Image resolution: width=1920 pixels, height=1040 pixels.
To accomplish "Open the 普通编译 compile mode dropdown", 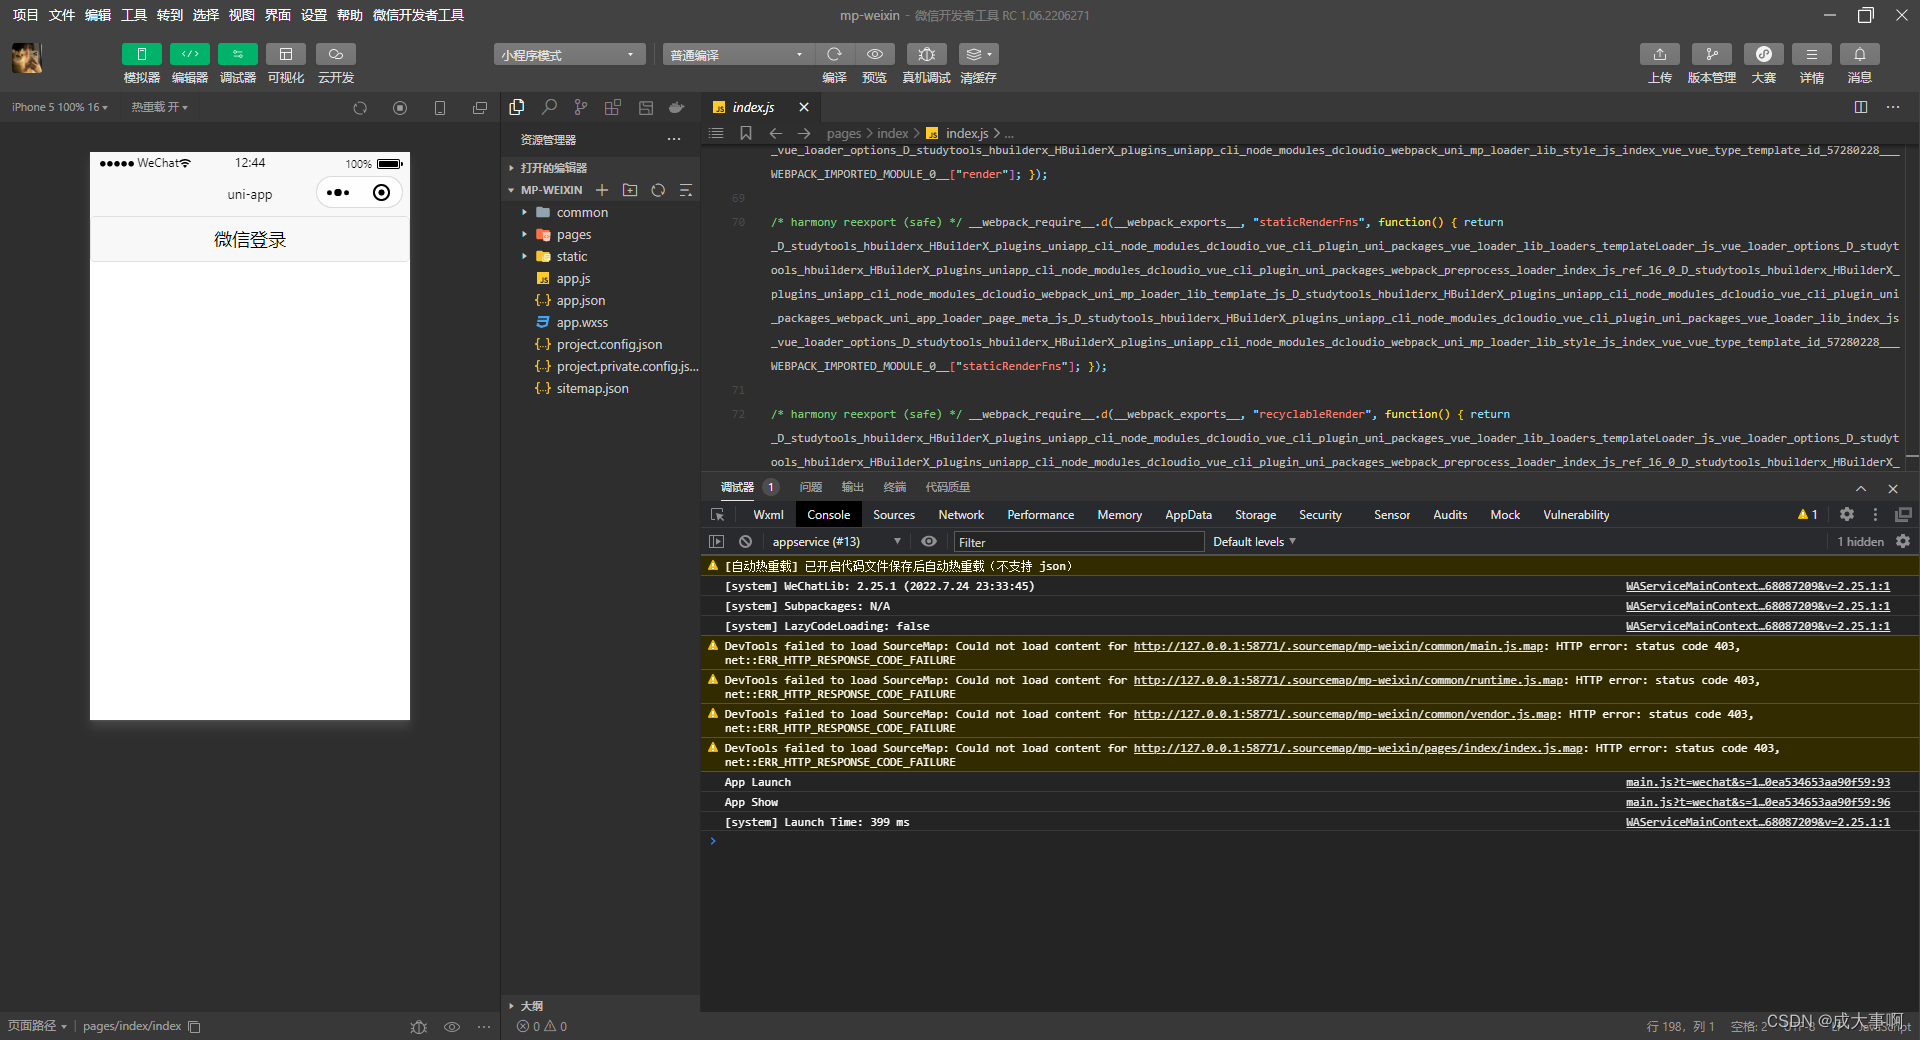I will click(738, 55).
